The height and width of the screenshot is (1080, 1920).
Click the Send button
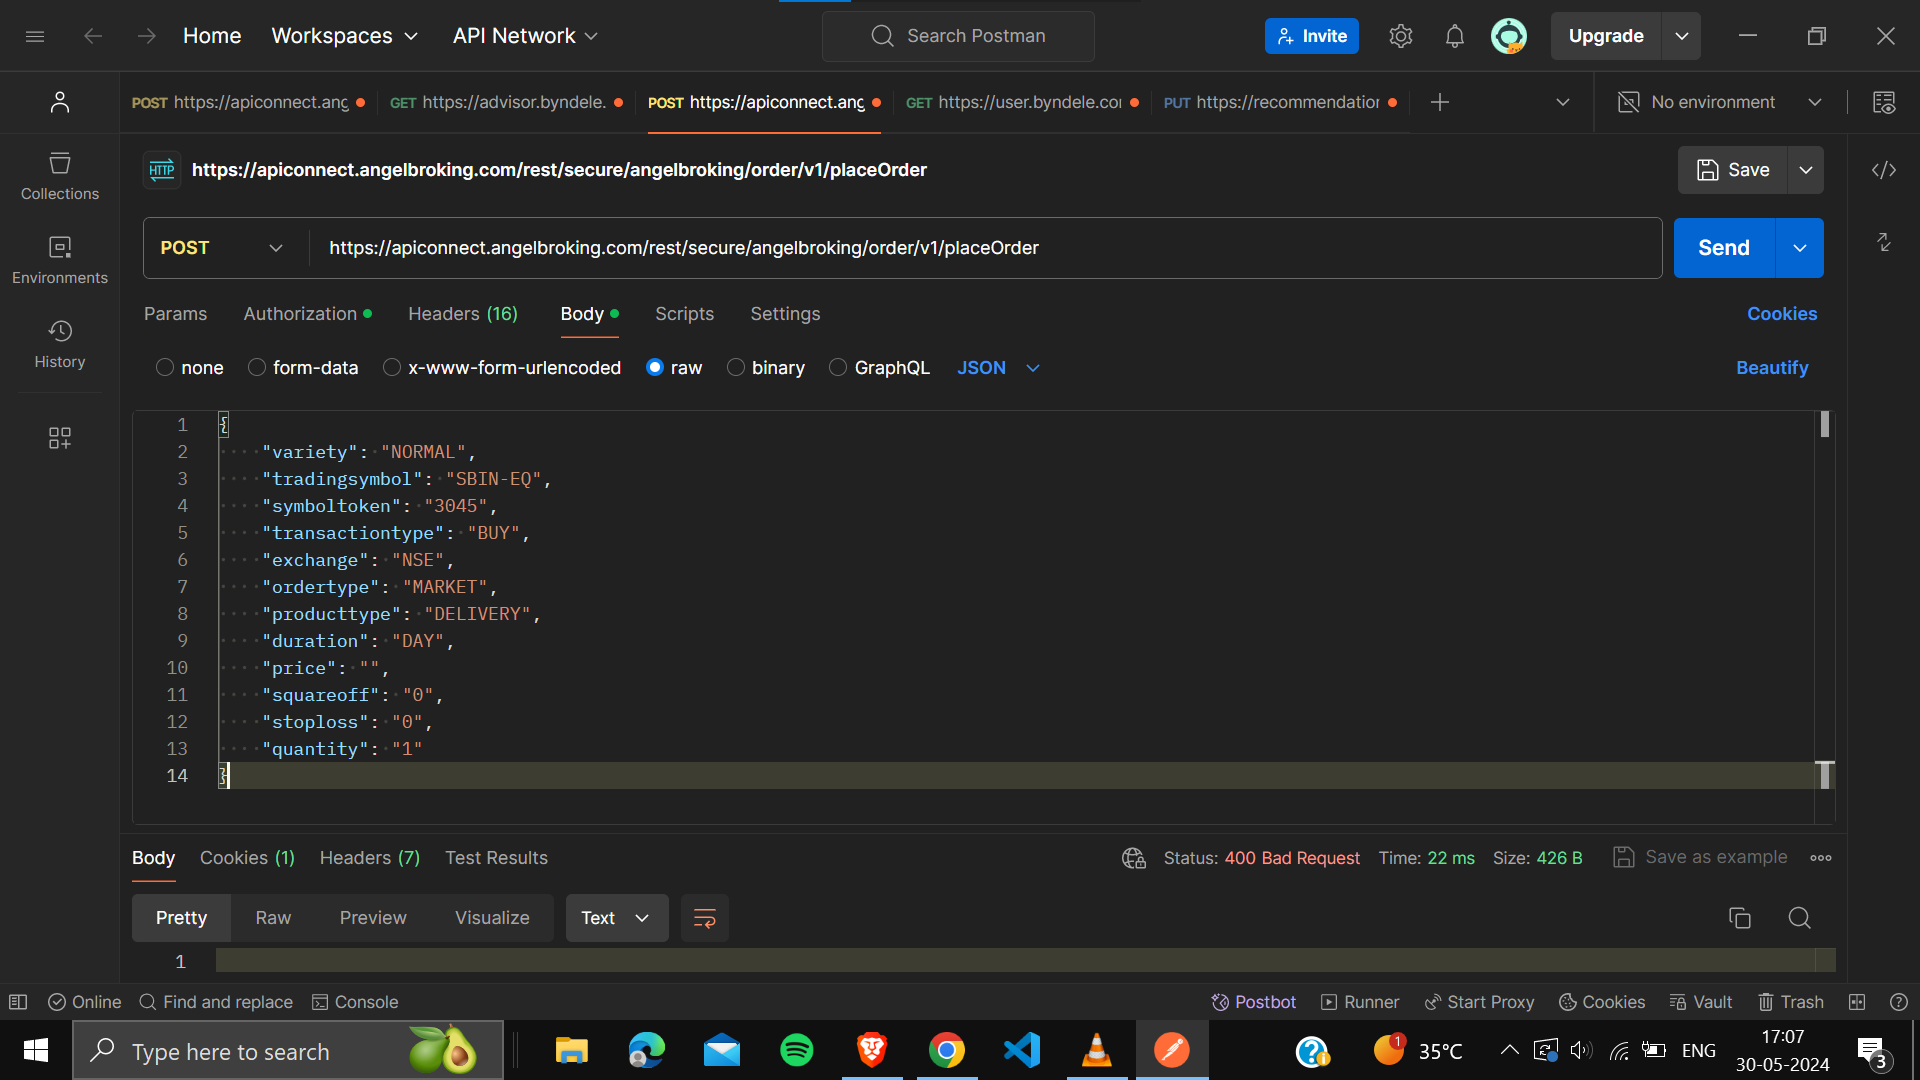[1724, 248]
